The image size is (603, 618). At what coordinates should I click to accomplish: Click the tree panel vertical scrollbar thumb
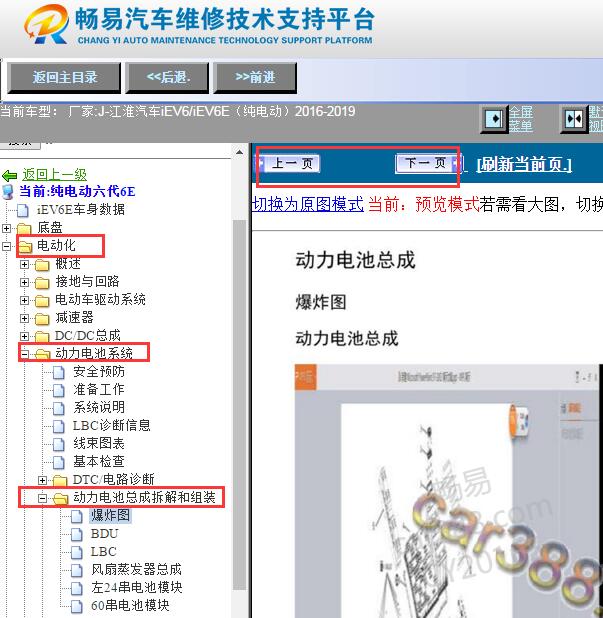pos(239,405)
